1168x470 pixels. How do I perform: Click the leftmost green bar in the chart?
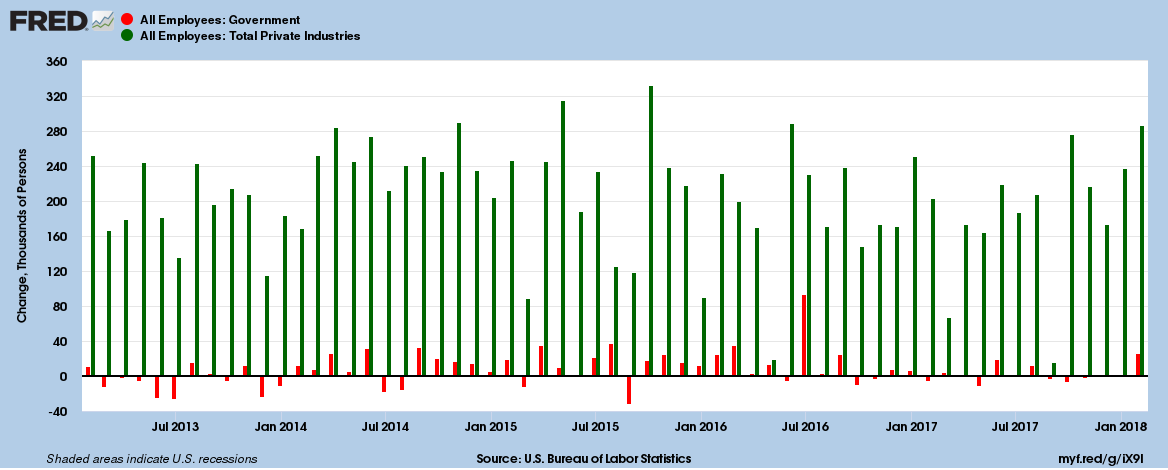click(93, 266)
